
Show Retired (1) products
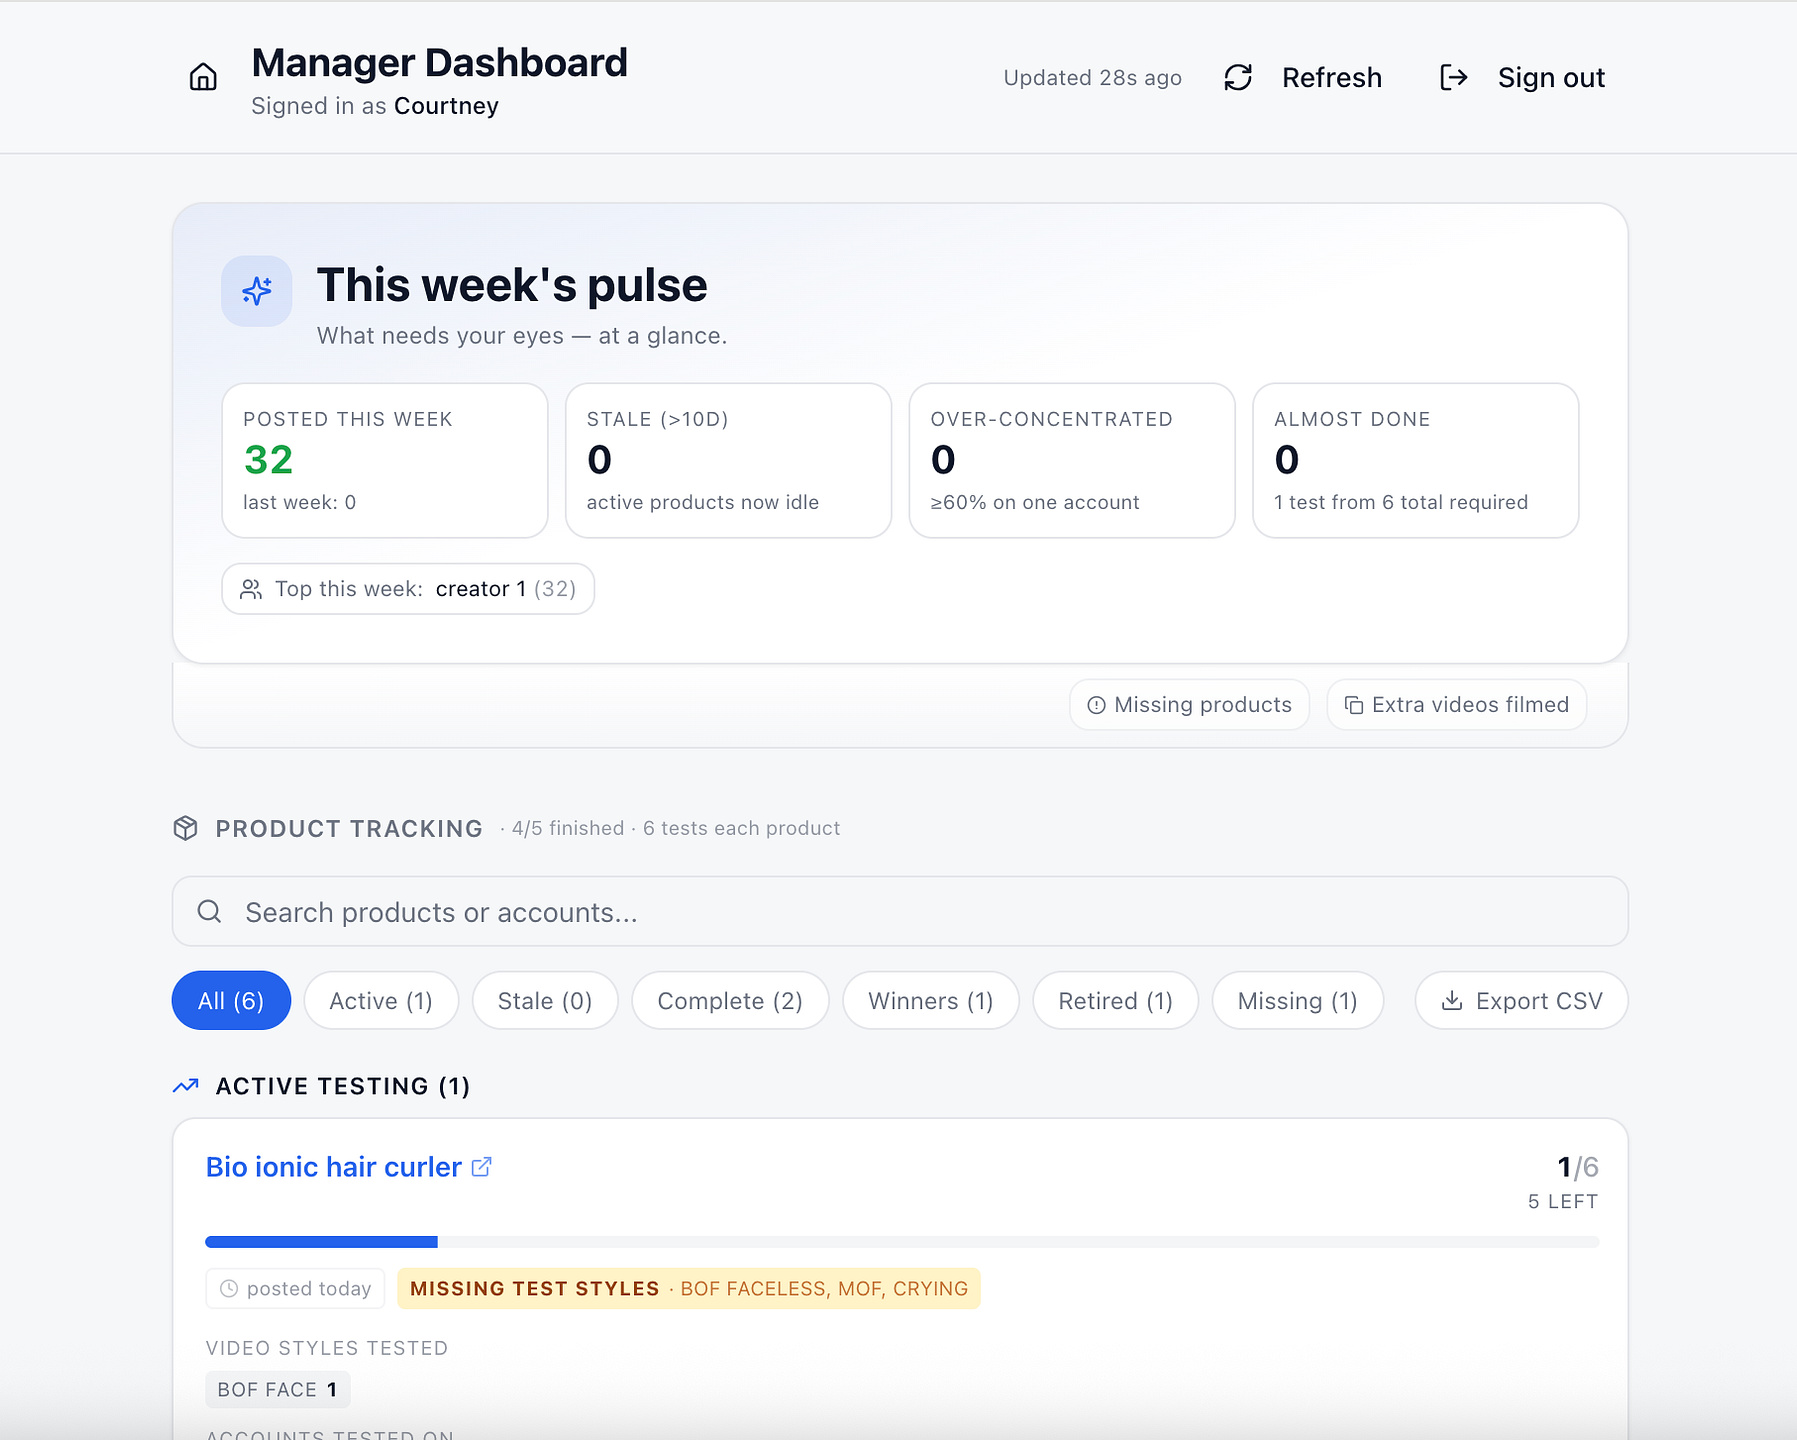1115,1001
